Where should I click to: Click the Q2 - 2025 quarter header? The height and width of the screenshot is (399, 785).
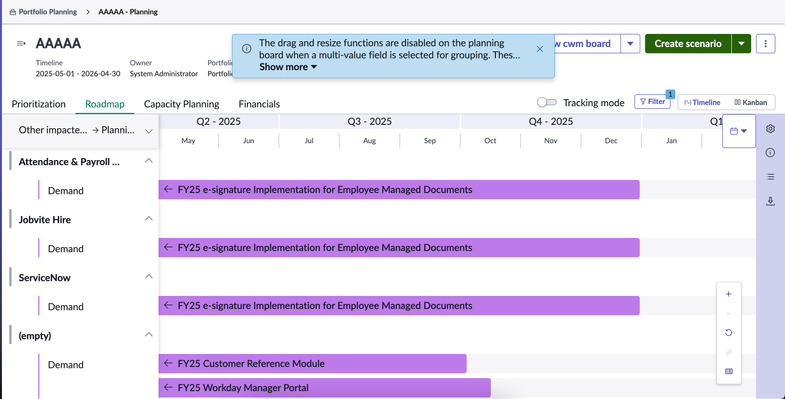[218, 122]
